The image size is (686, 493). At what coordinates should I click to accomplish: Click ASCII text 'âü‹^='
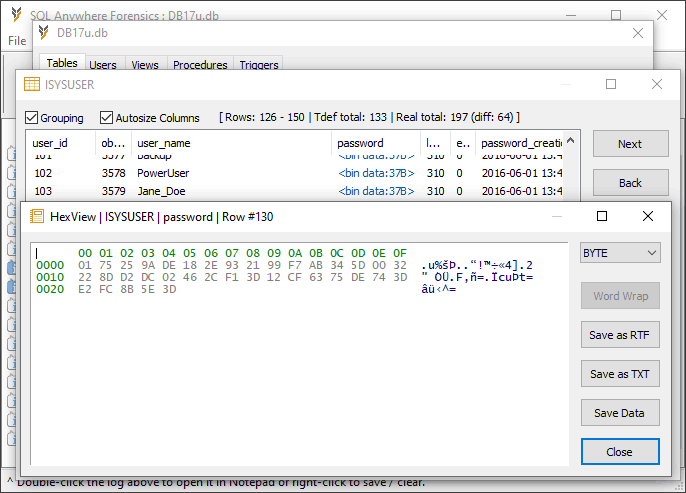coord(439,289)
